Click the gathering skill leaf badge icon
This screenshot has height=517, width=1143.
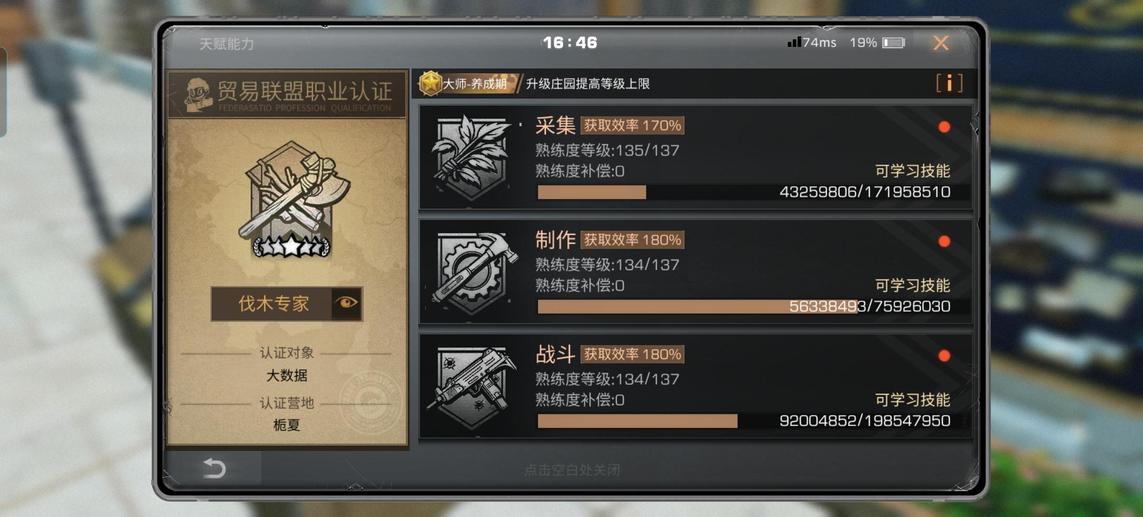pyautogui.click(x=470, y=158)
